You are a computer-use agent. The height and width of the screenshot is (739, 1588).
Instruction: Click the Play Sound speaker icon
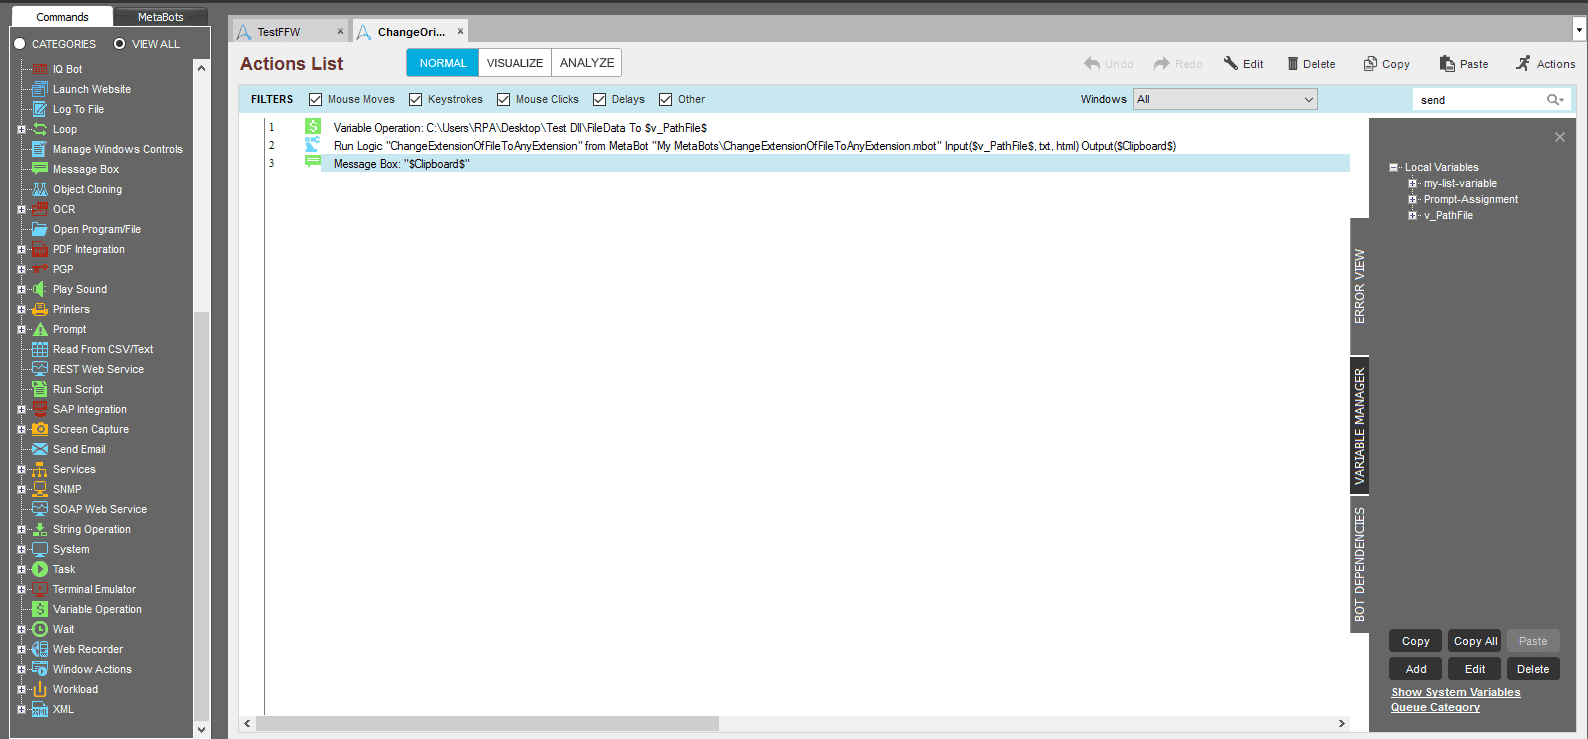(x=40, y=289)
